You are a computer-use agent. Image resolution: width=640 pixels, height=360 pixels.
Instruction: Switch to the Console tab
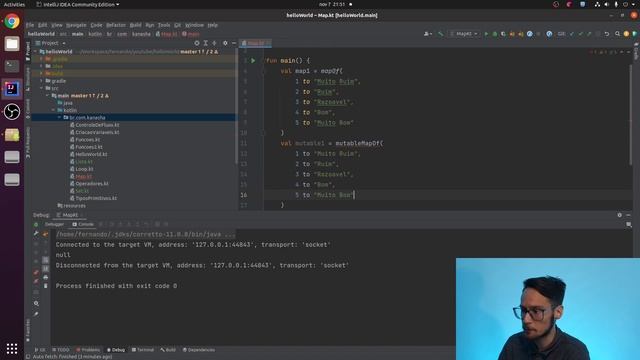(83, 224)
